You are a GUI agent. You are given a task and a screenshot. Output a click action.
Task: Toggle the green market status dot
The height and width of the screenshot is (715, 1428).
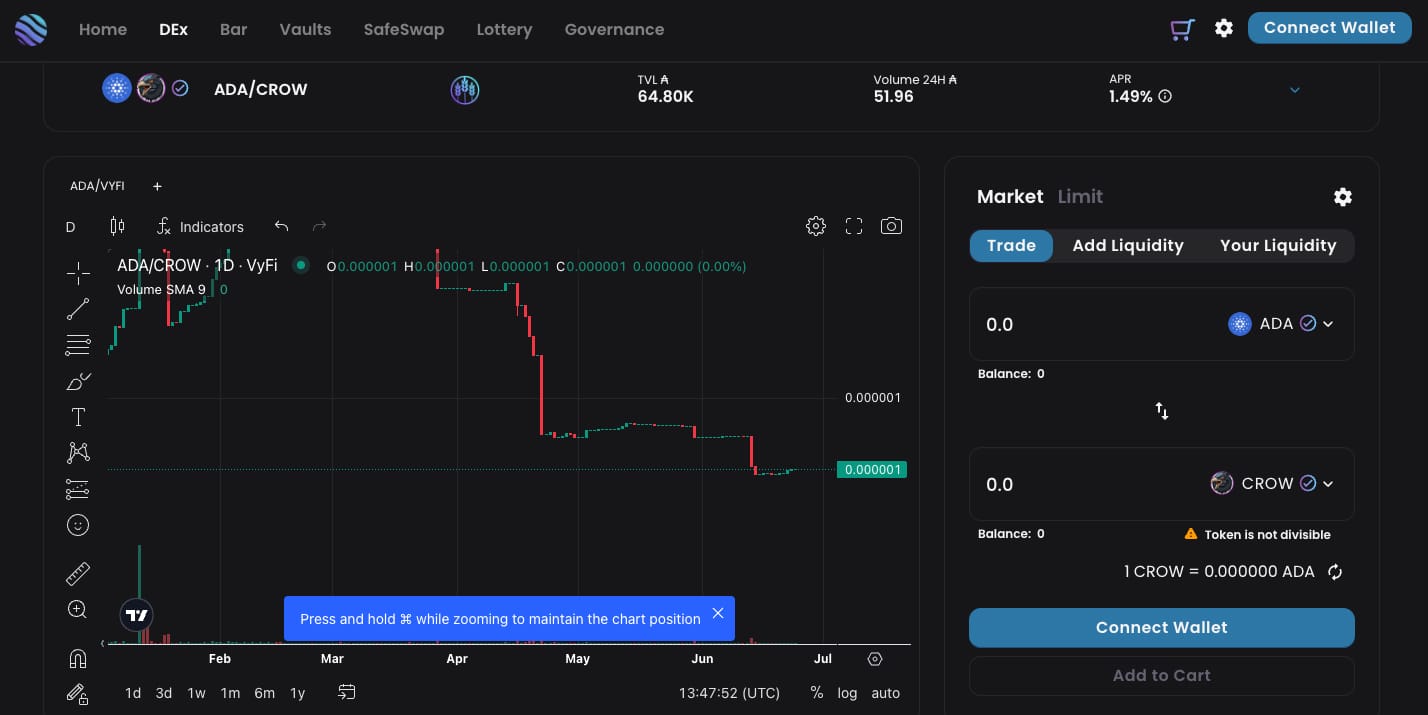pos(300,266)
